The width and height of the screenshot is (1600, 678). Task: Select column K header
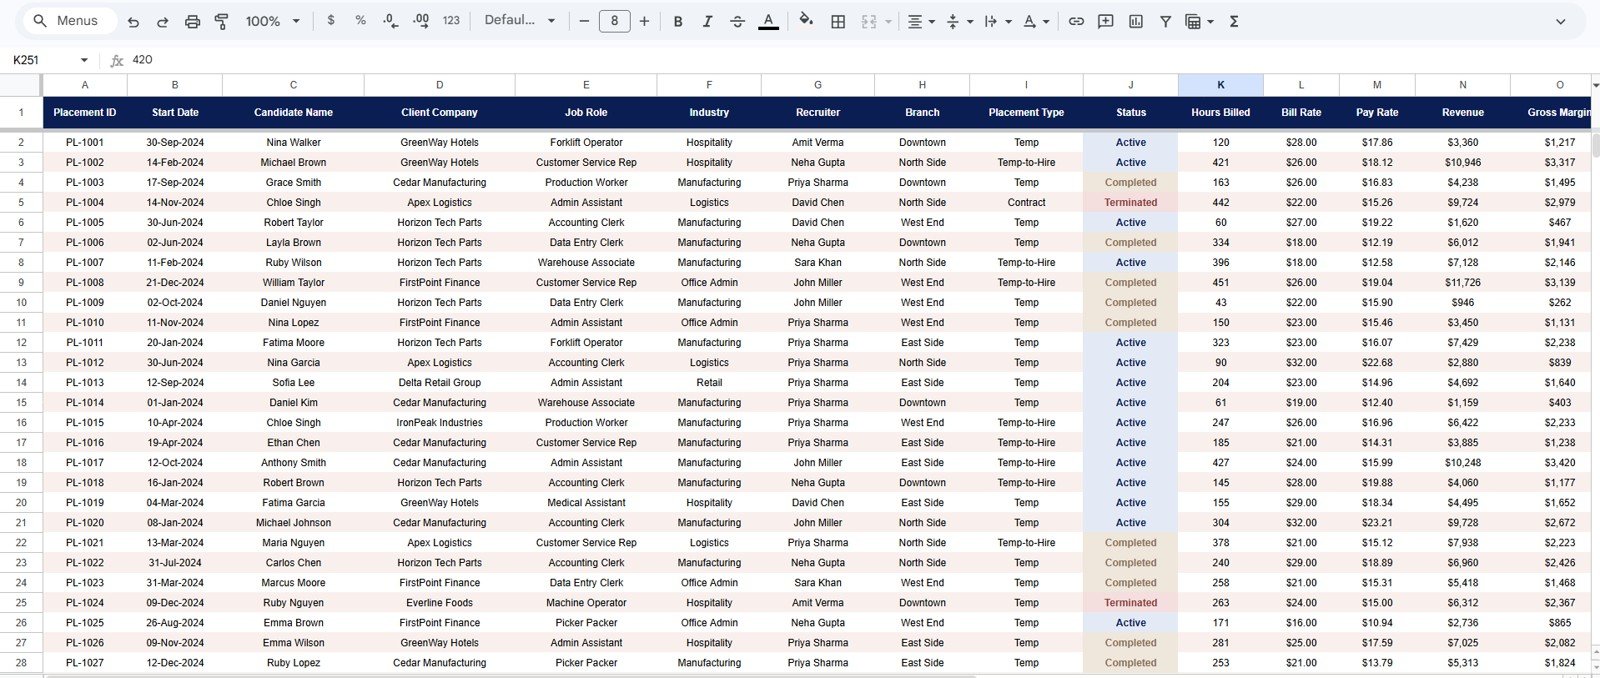point(1220,85)
